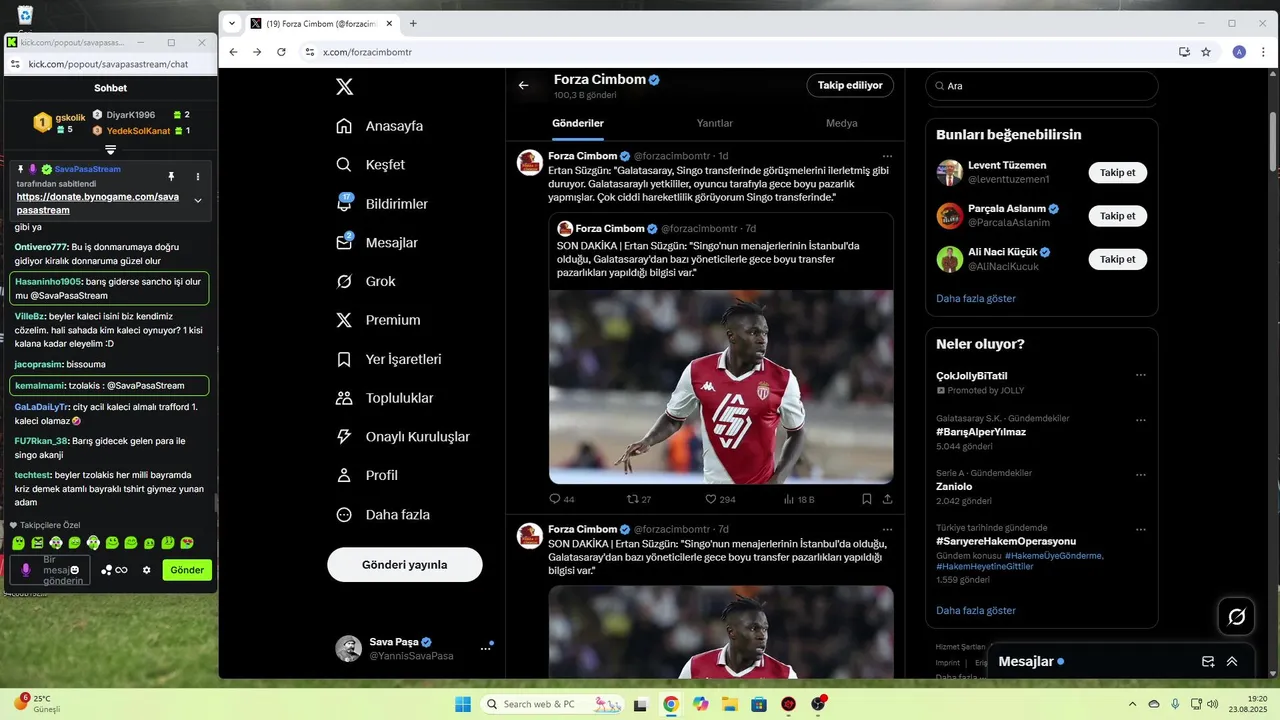
Task: Open emoji picker in Kick chat input
Action: 75,570
